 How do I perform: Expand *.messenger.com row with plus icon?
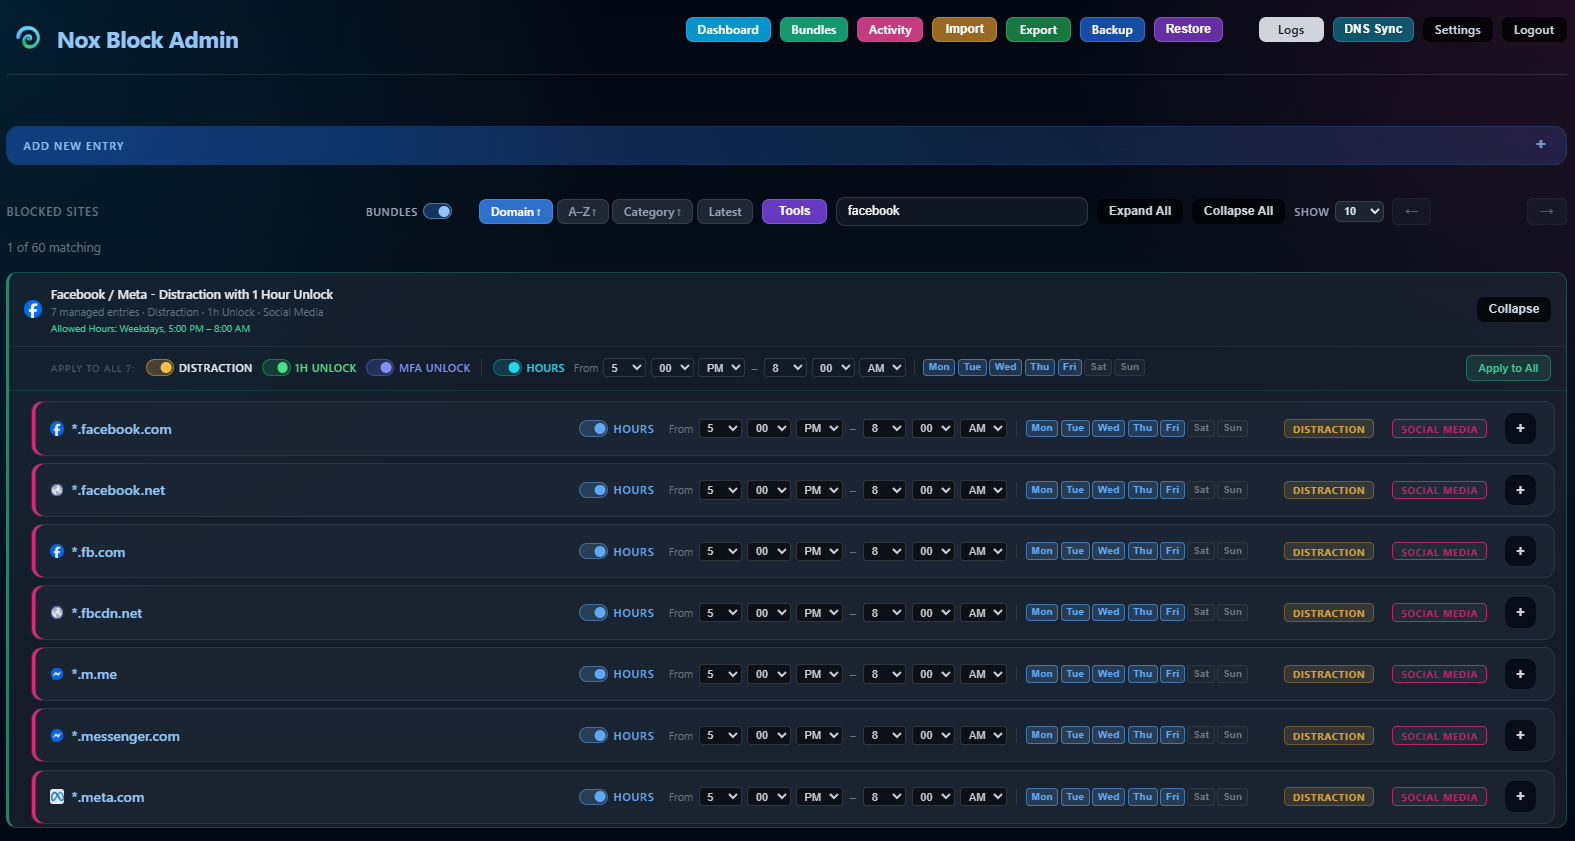(1520, 735)
